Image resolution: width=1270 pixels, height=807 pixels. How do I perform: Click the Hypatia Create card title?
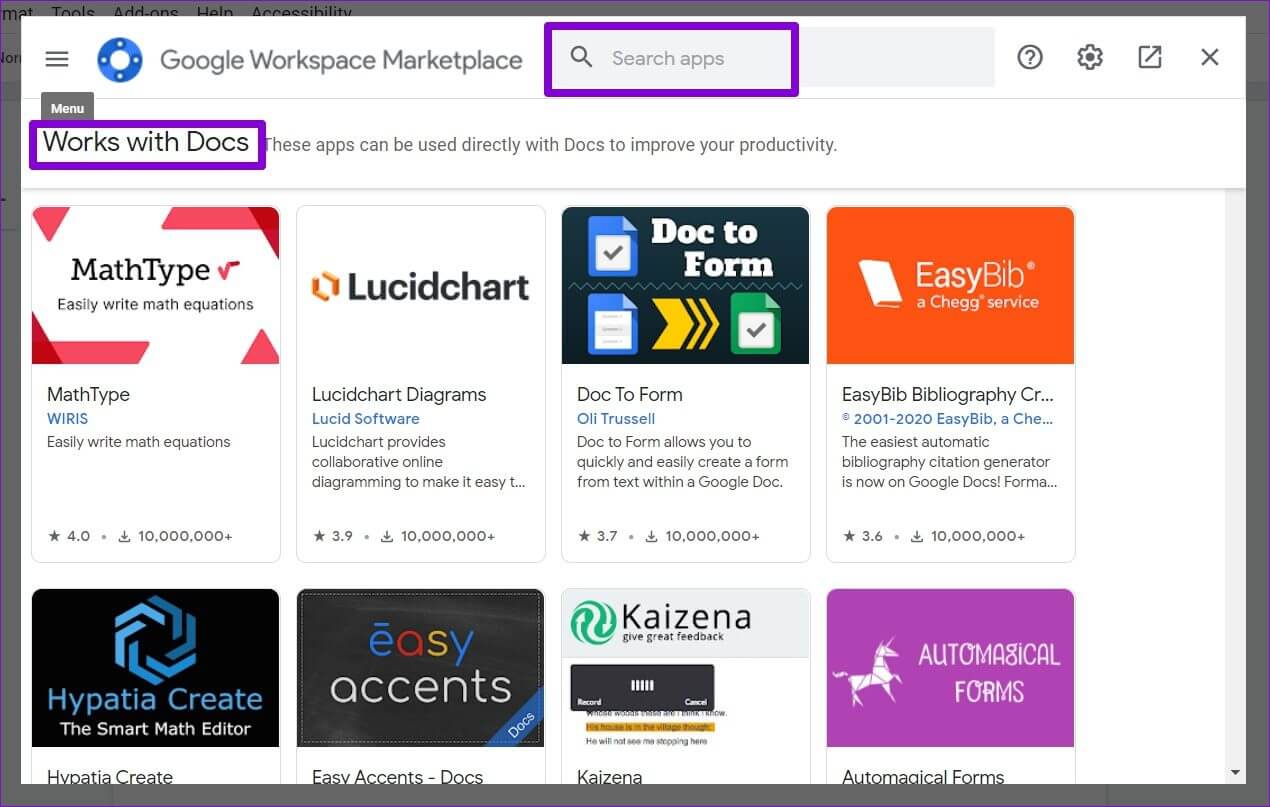pyautogui.click(x=110, y=777)
